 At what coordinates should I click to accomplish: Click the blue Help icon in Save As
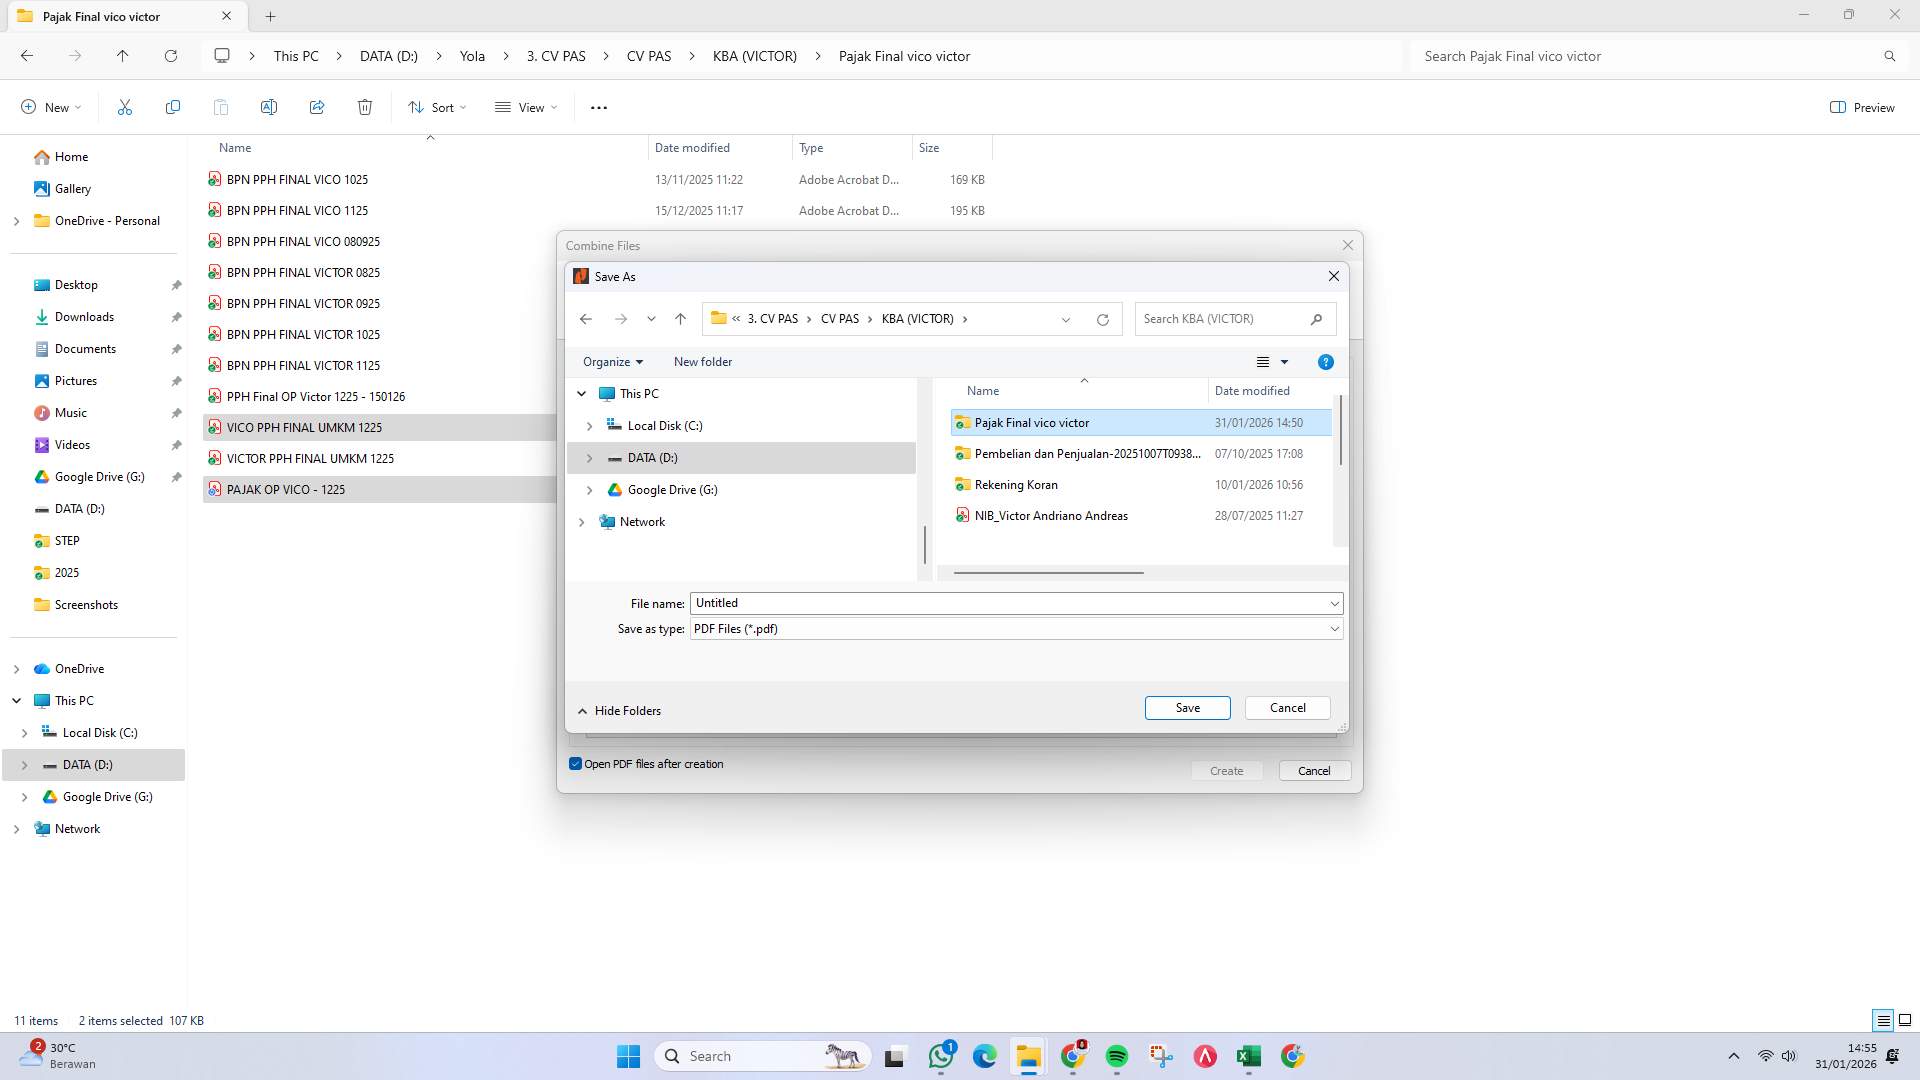tap(1325, 362)
